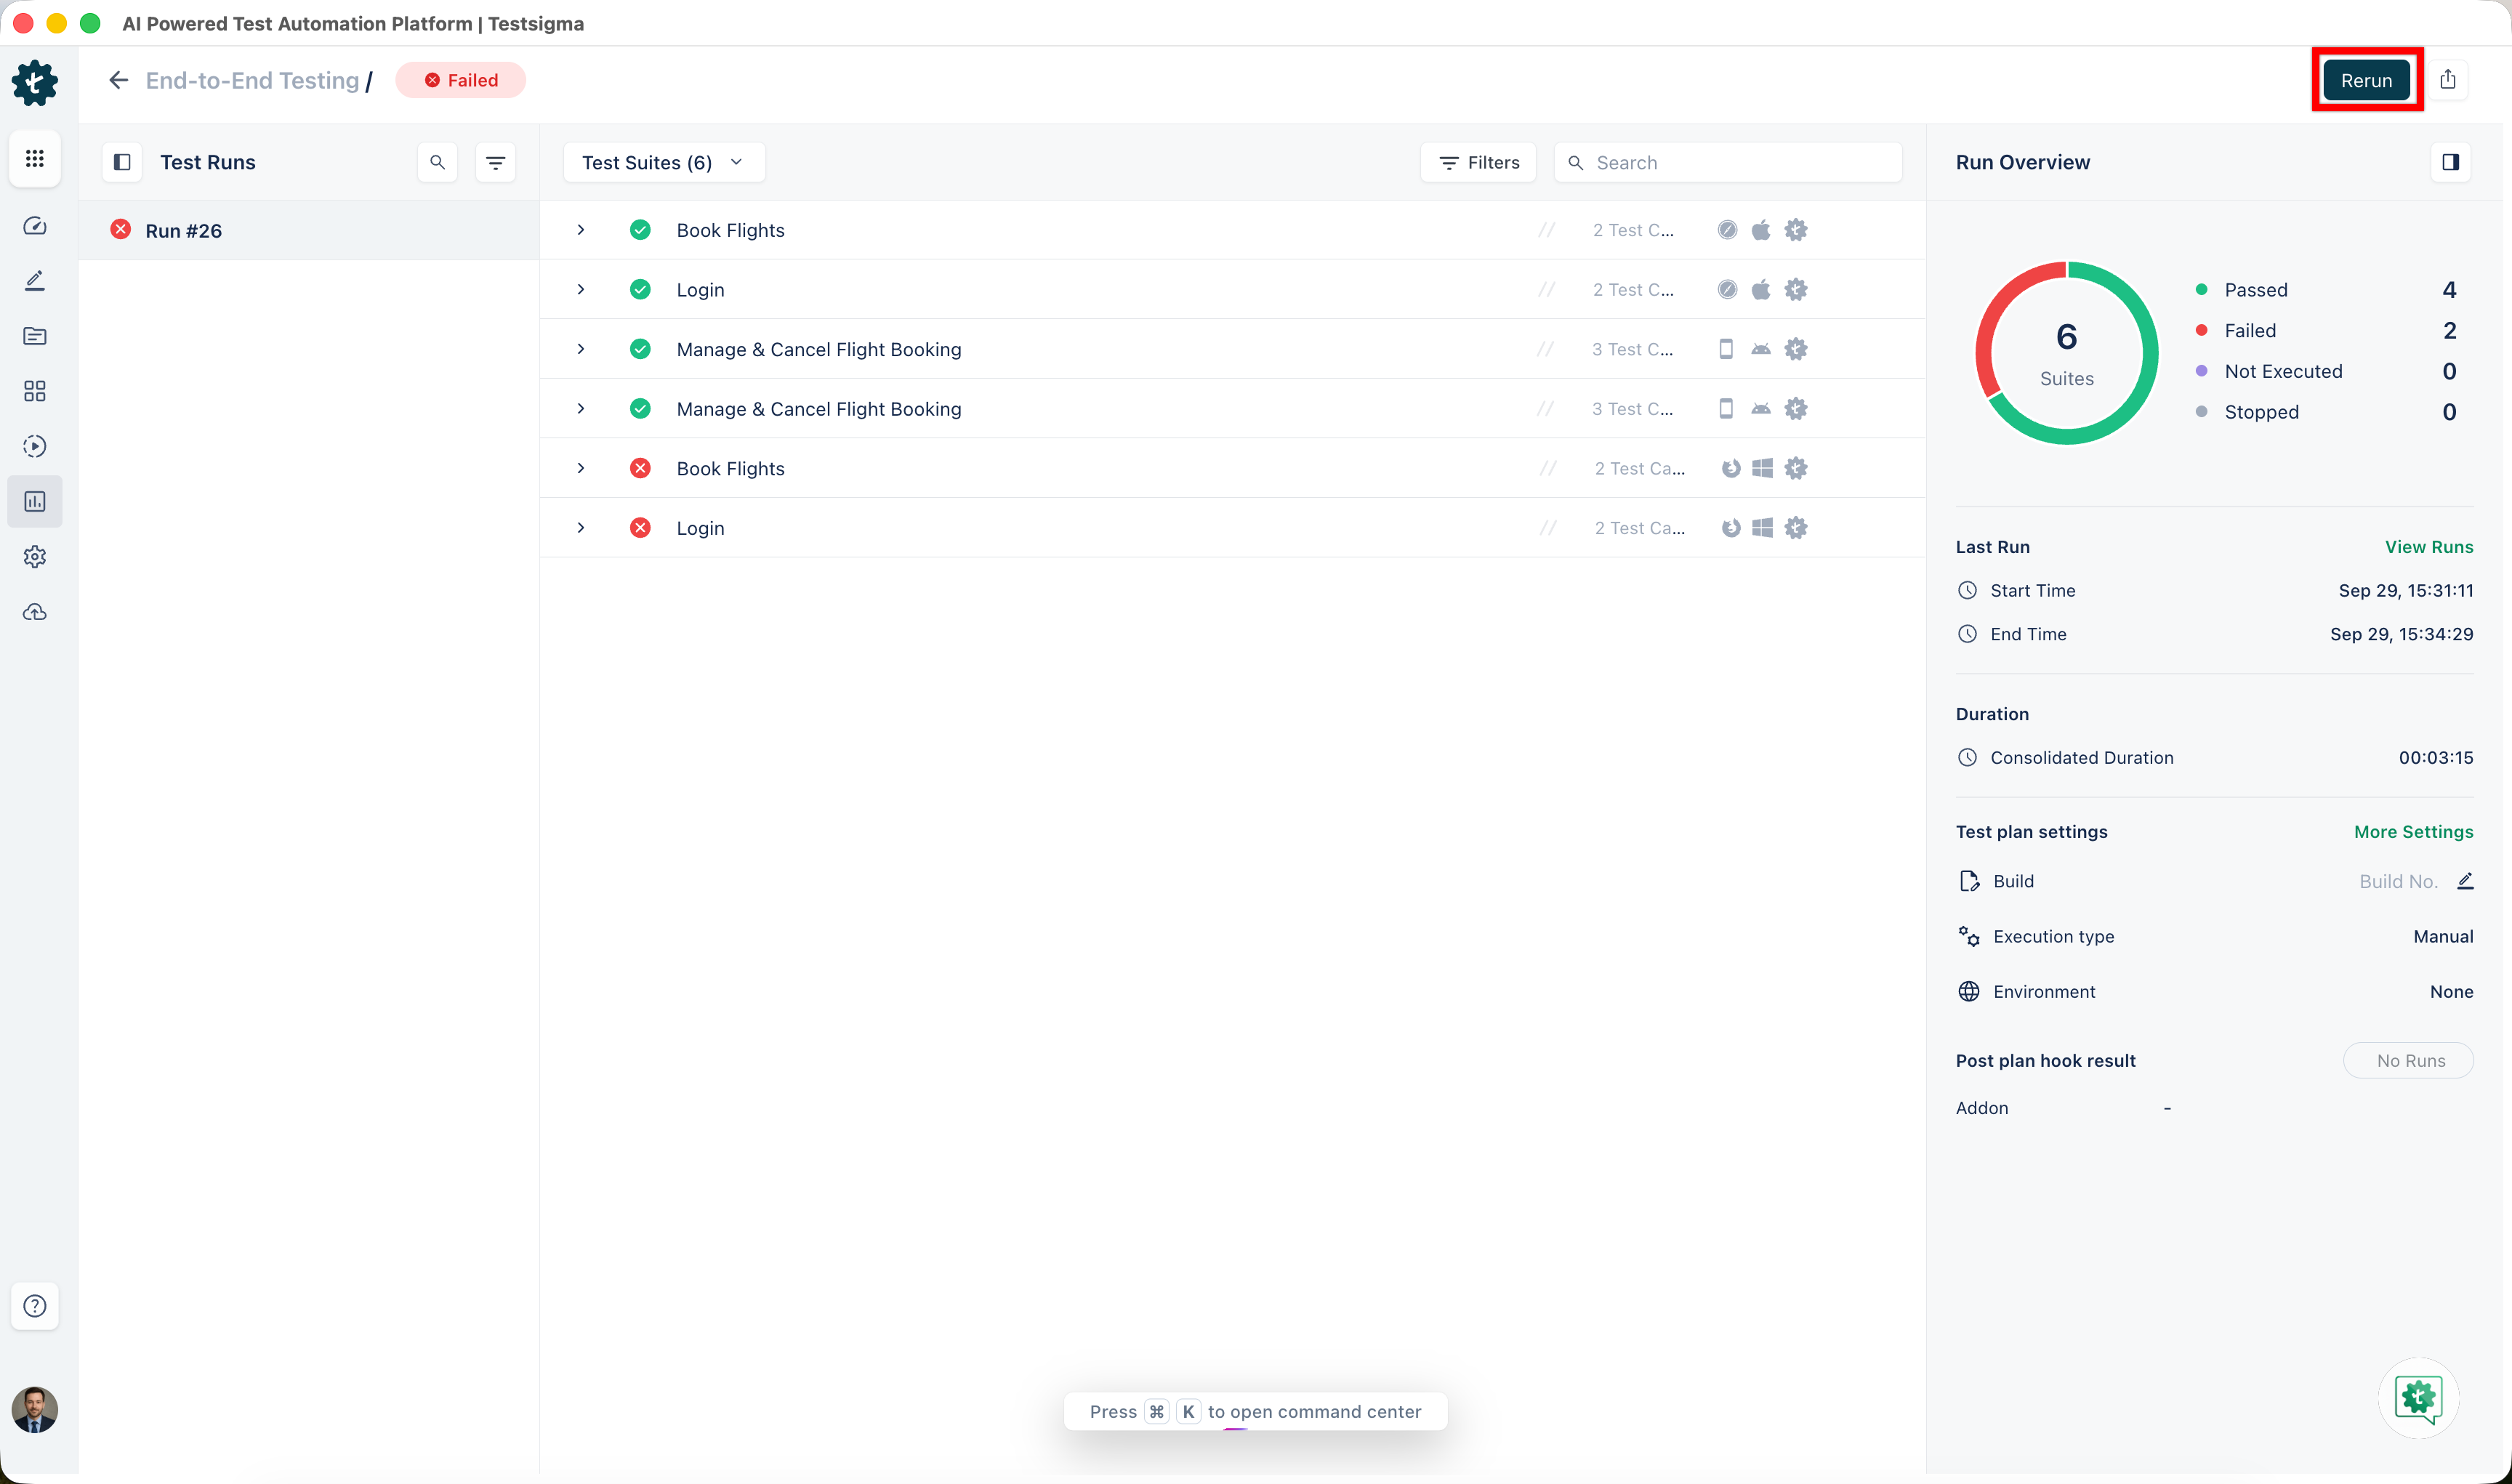Open the Testsigma logo home icon
Viewport: 2512px width, 1484px height.
pos(35,82)
